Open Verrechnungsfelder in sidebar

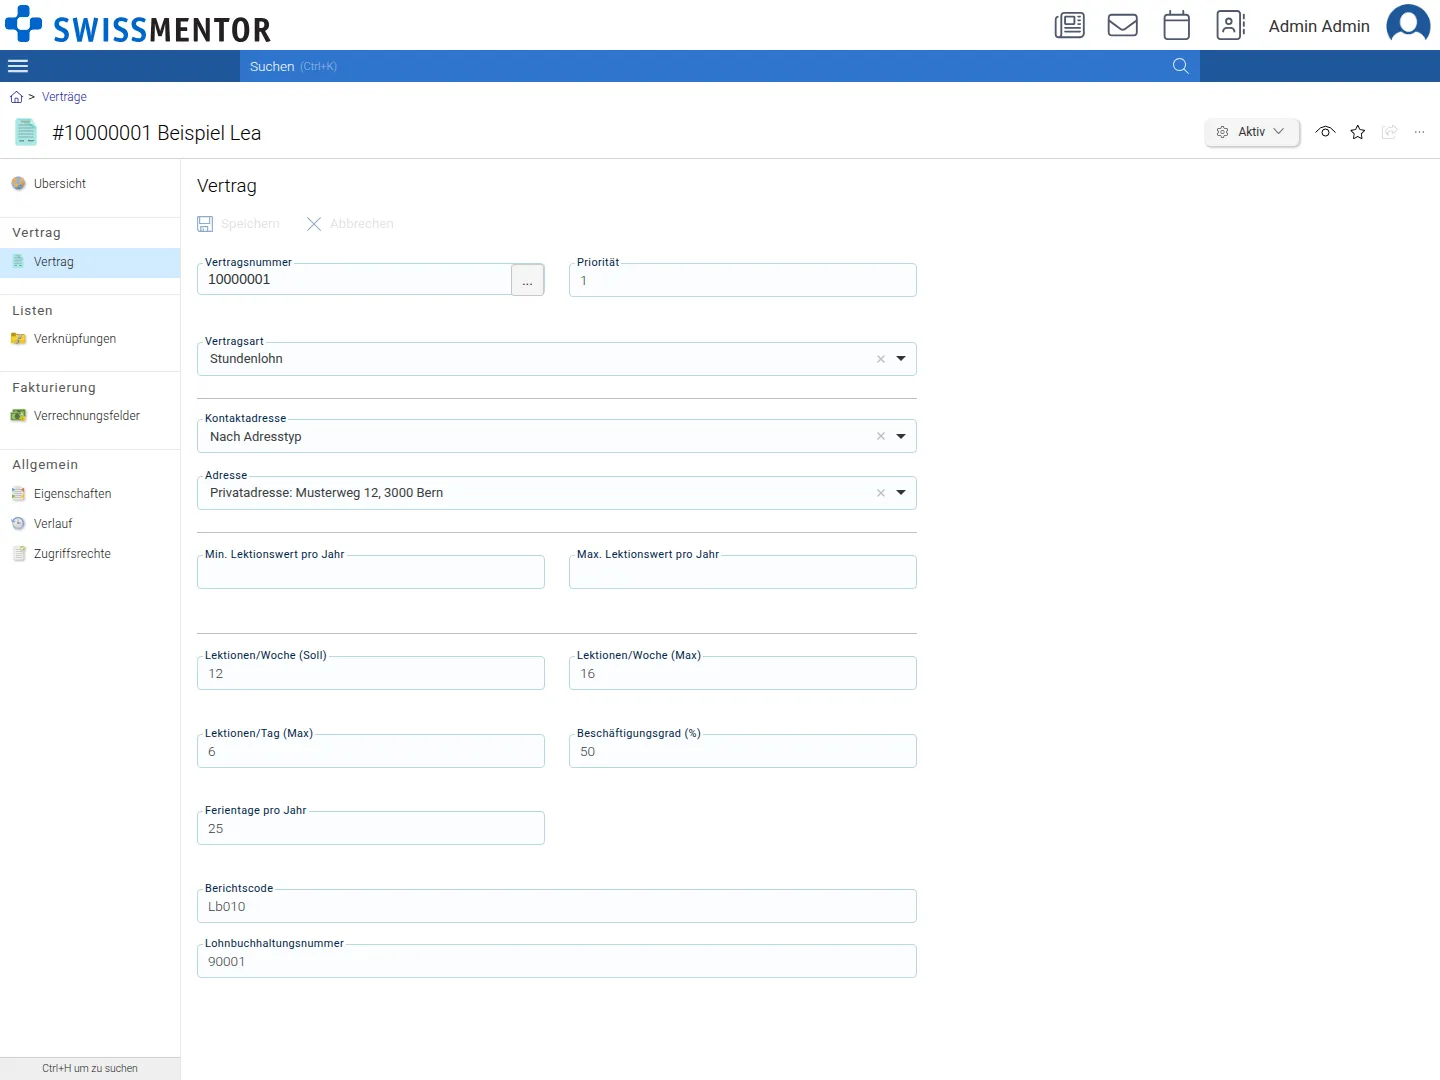[90, 416]
